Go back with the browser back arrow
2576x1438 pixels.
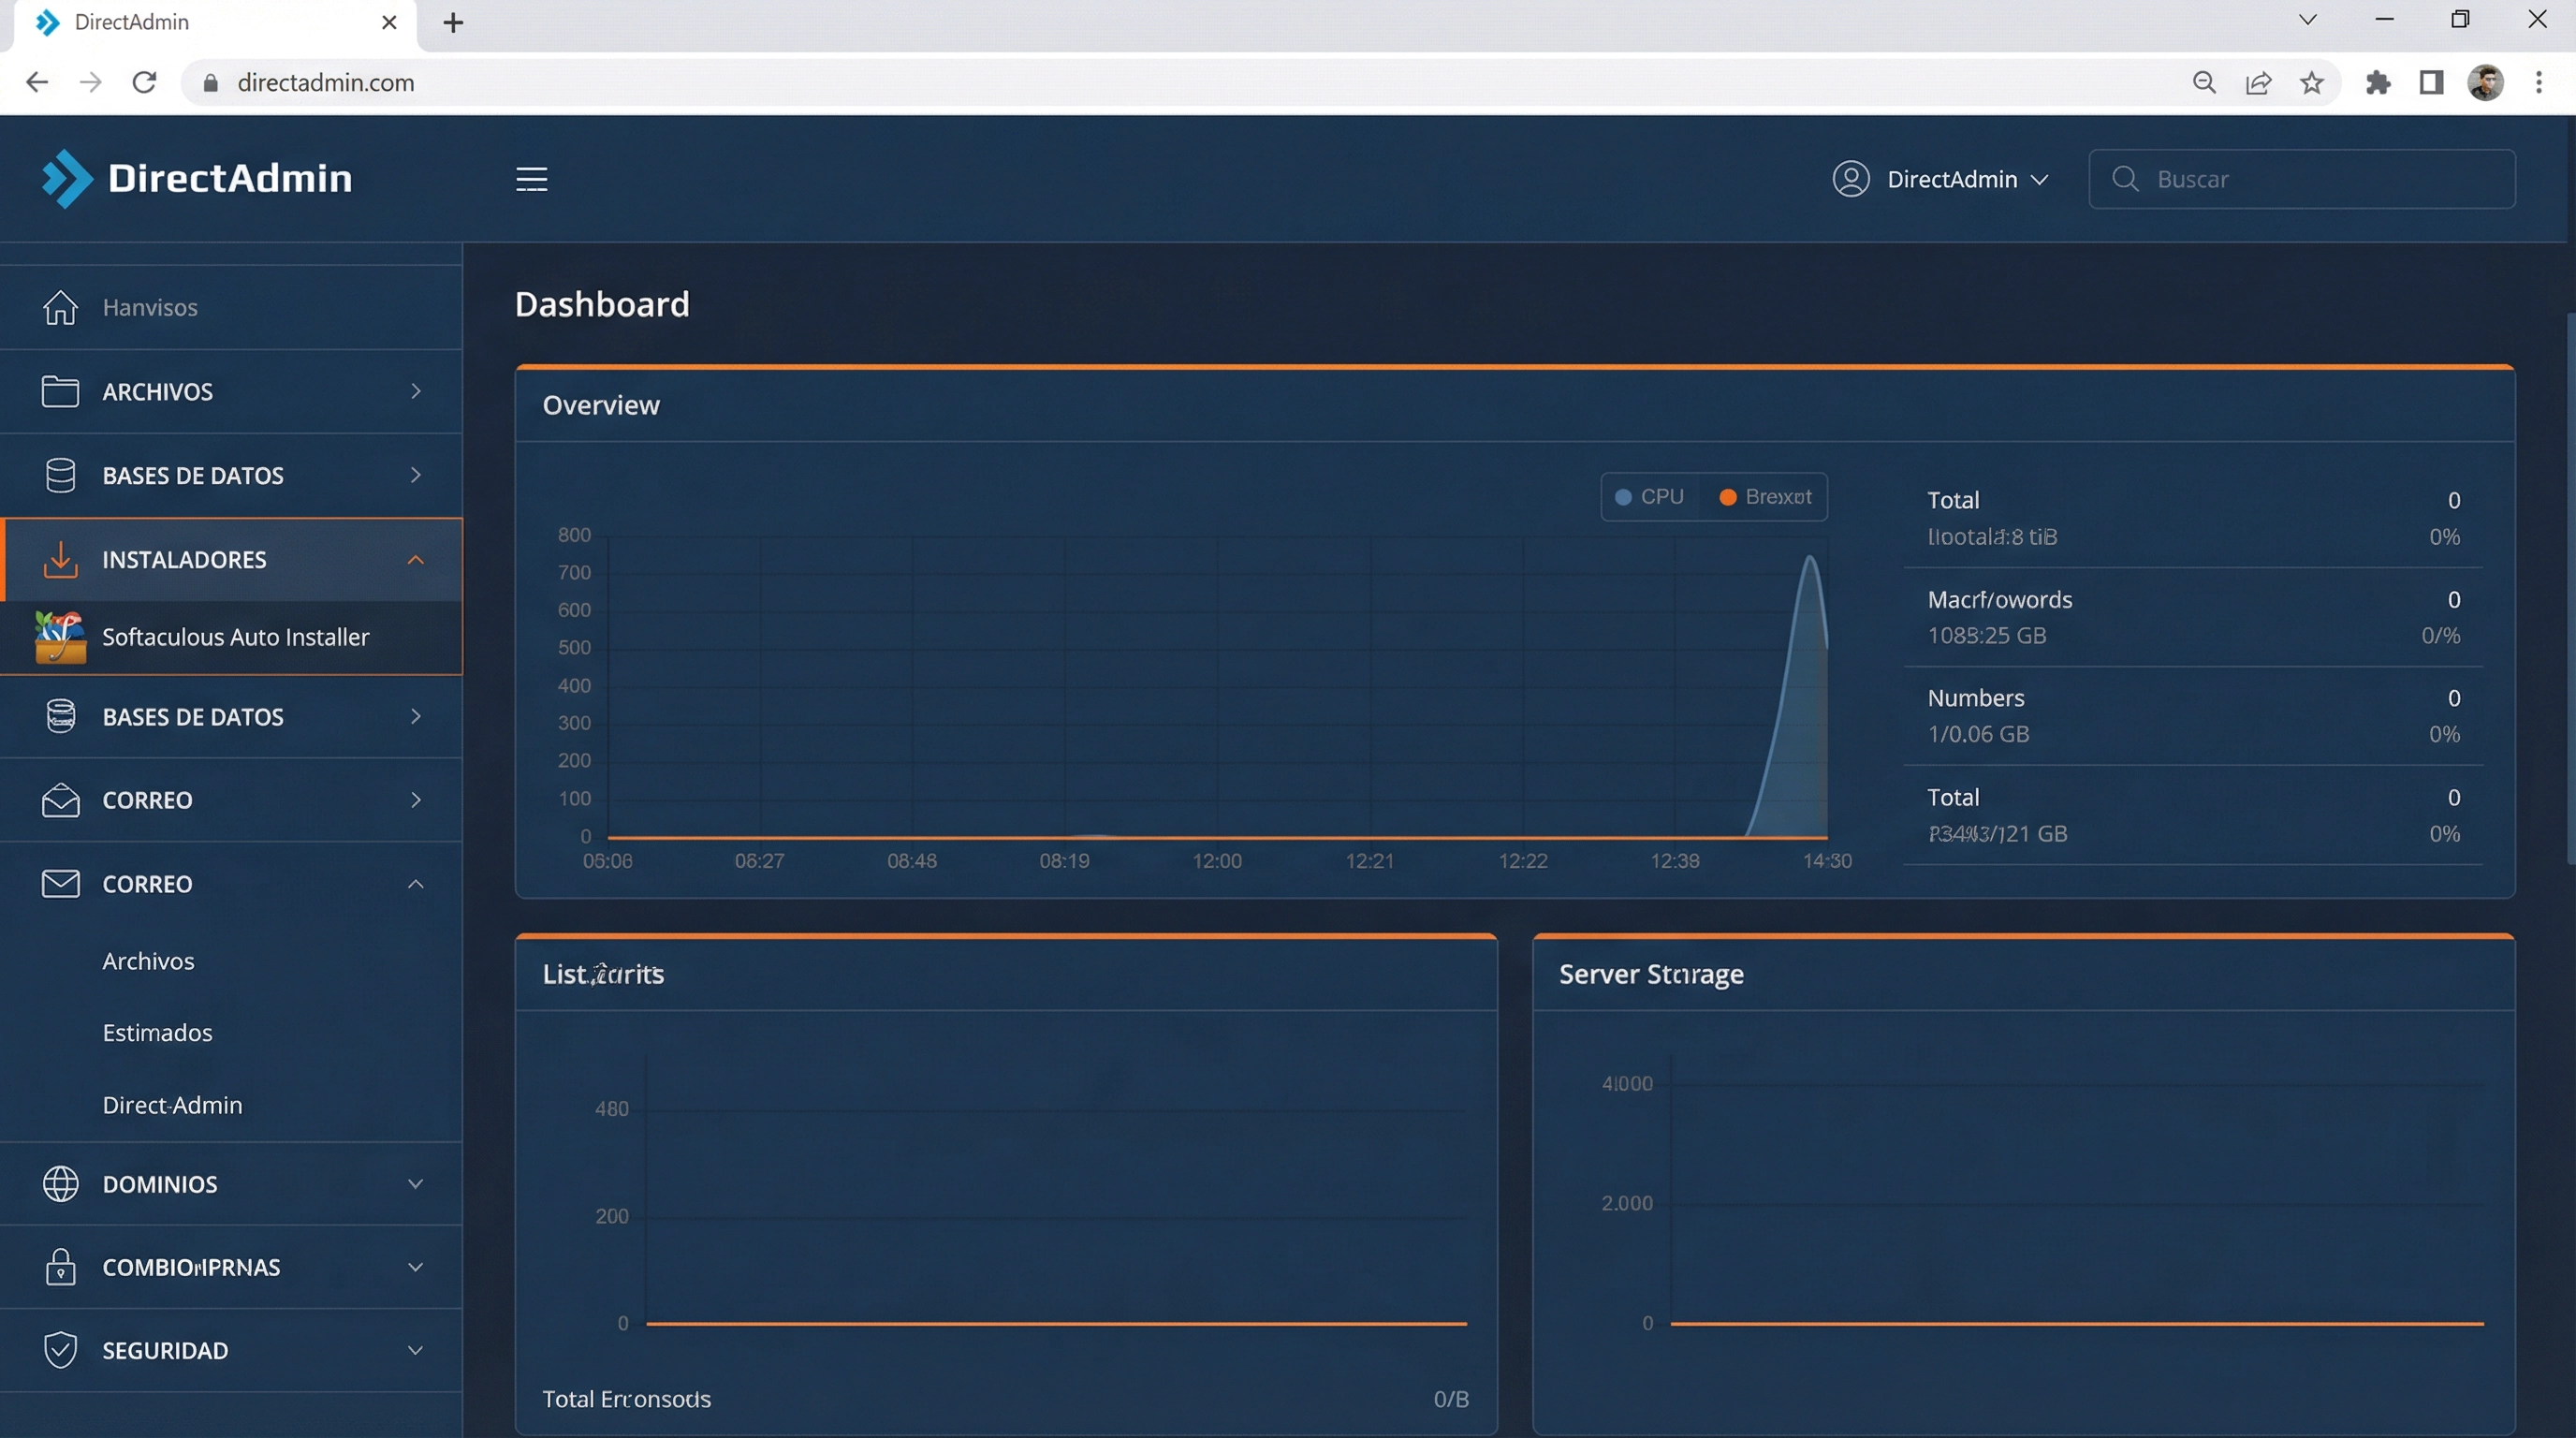[37, 82]
